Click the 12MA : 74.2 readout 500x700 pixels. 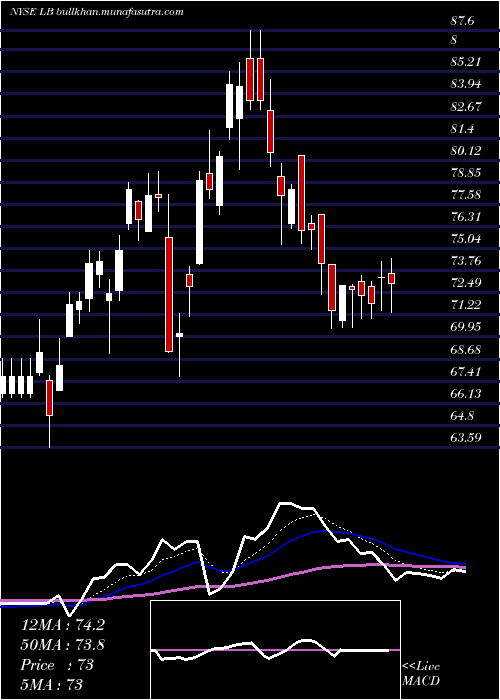(62, 625)
